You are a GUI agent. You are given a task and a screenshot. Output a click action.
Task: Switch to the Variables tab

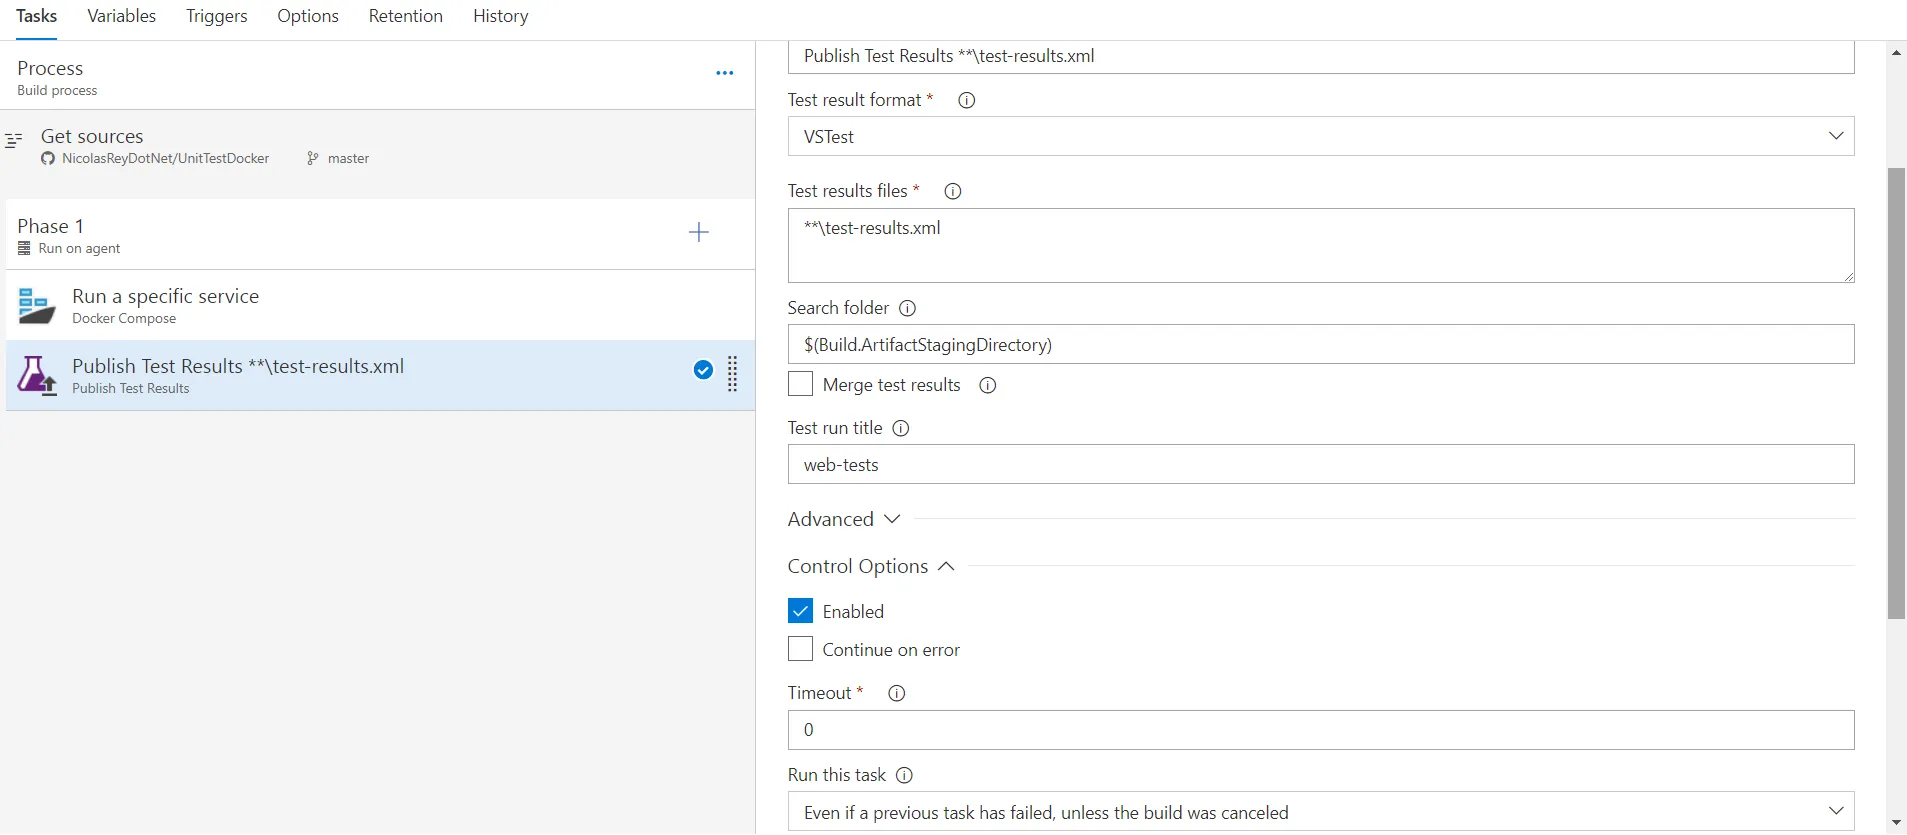click(x=122, y=16)
